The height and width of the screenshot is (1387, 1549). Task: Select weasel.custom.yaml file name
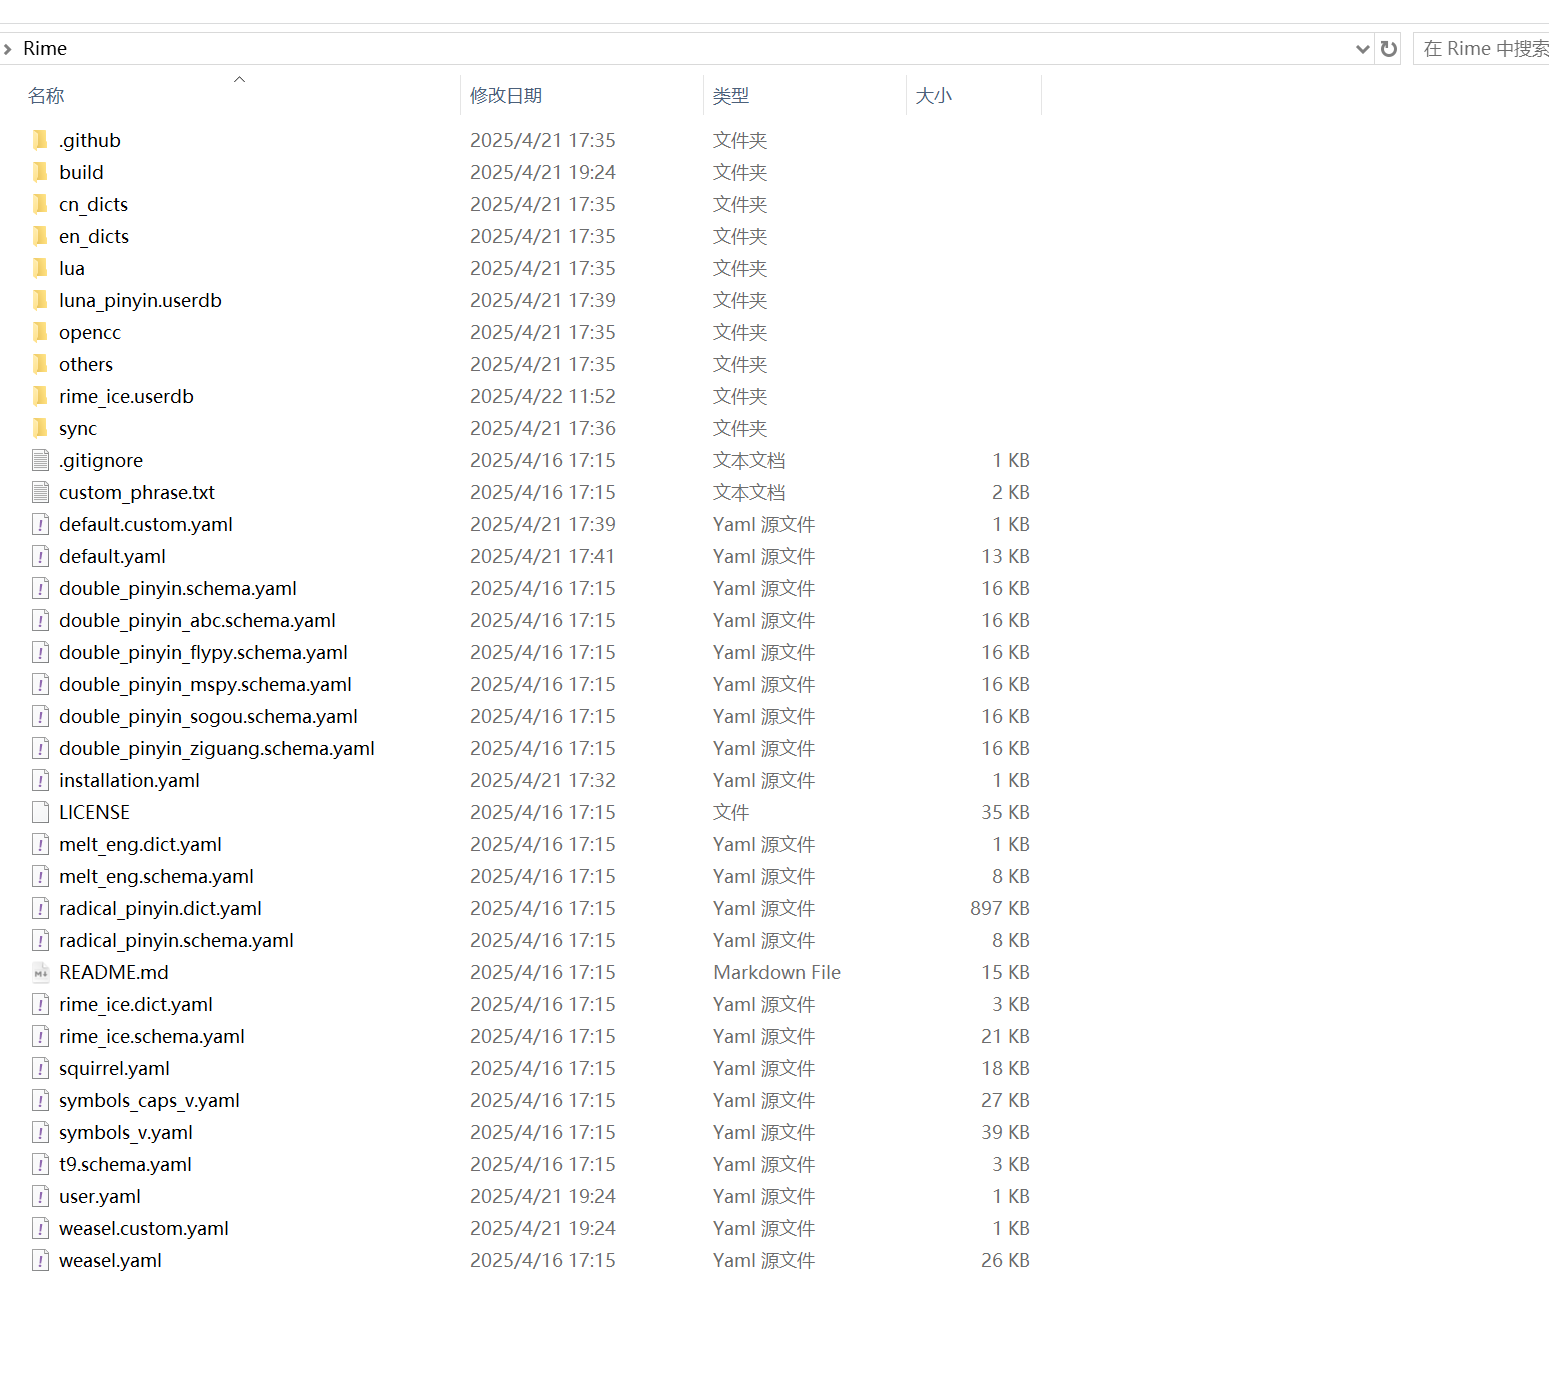144,1228
